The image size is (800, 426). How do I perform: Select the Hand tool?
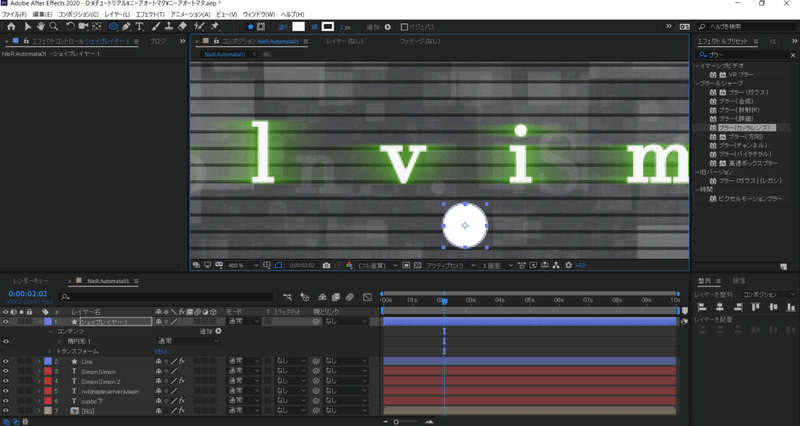(x=40, y=27)
